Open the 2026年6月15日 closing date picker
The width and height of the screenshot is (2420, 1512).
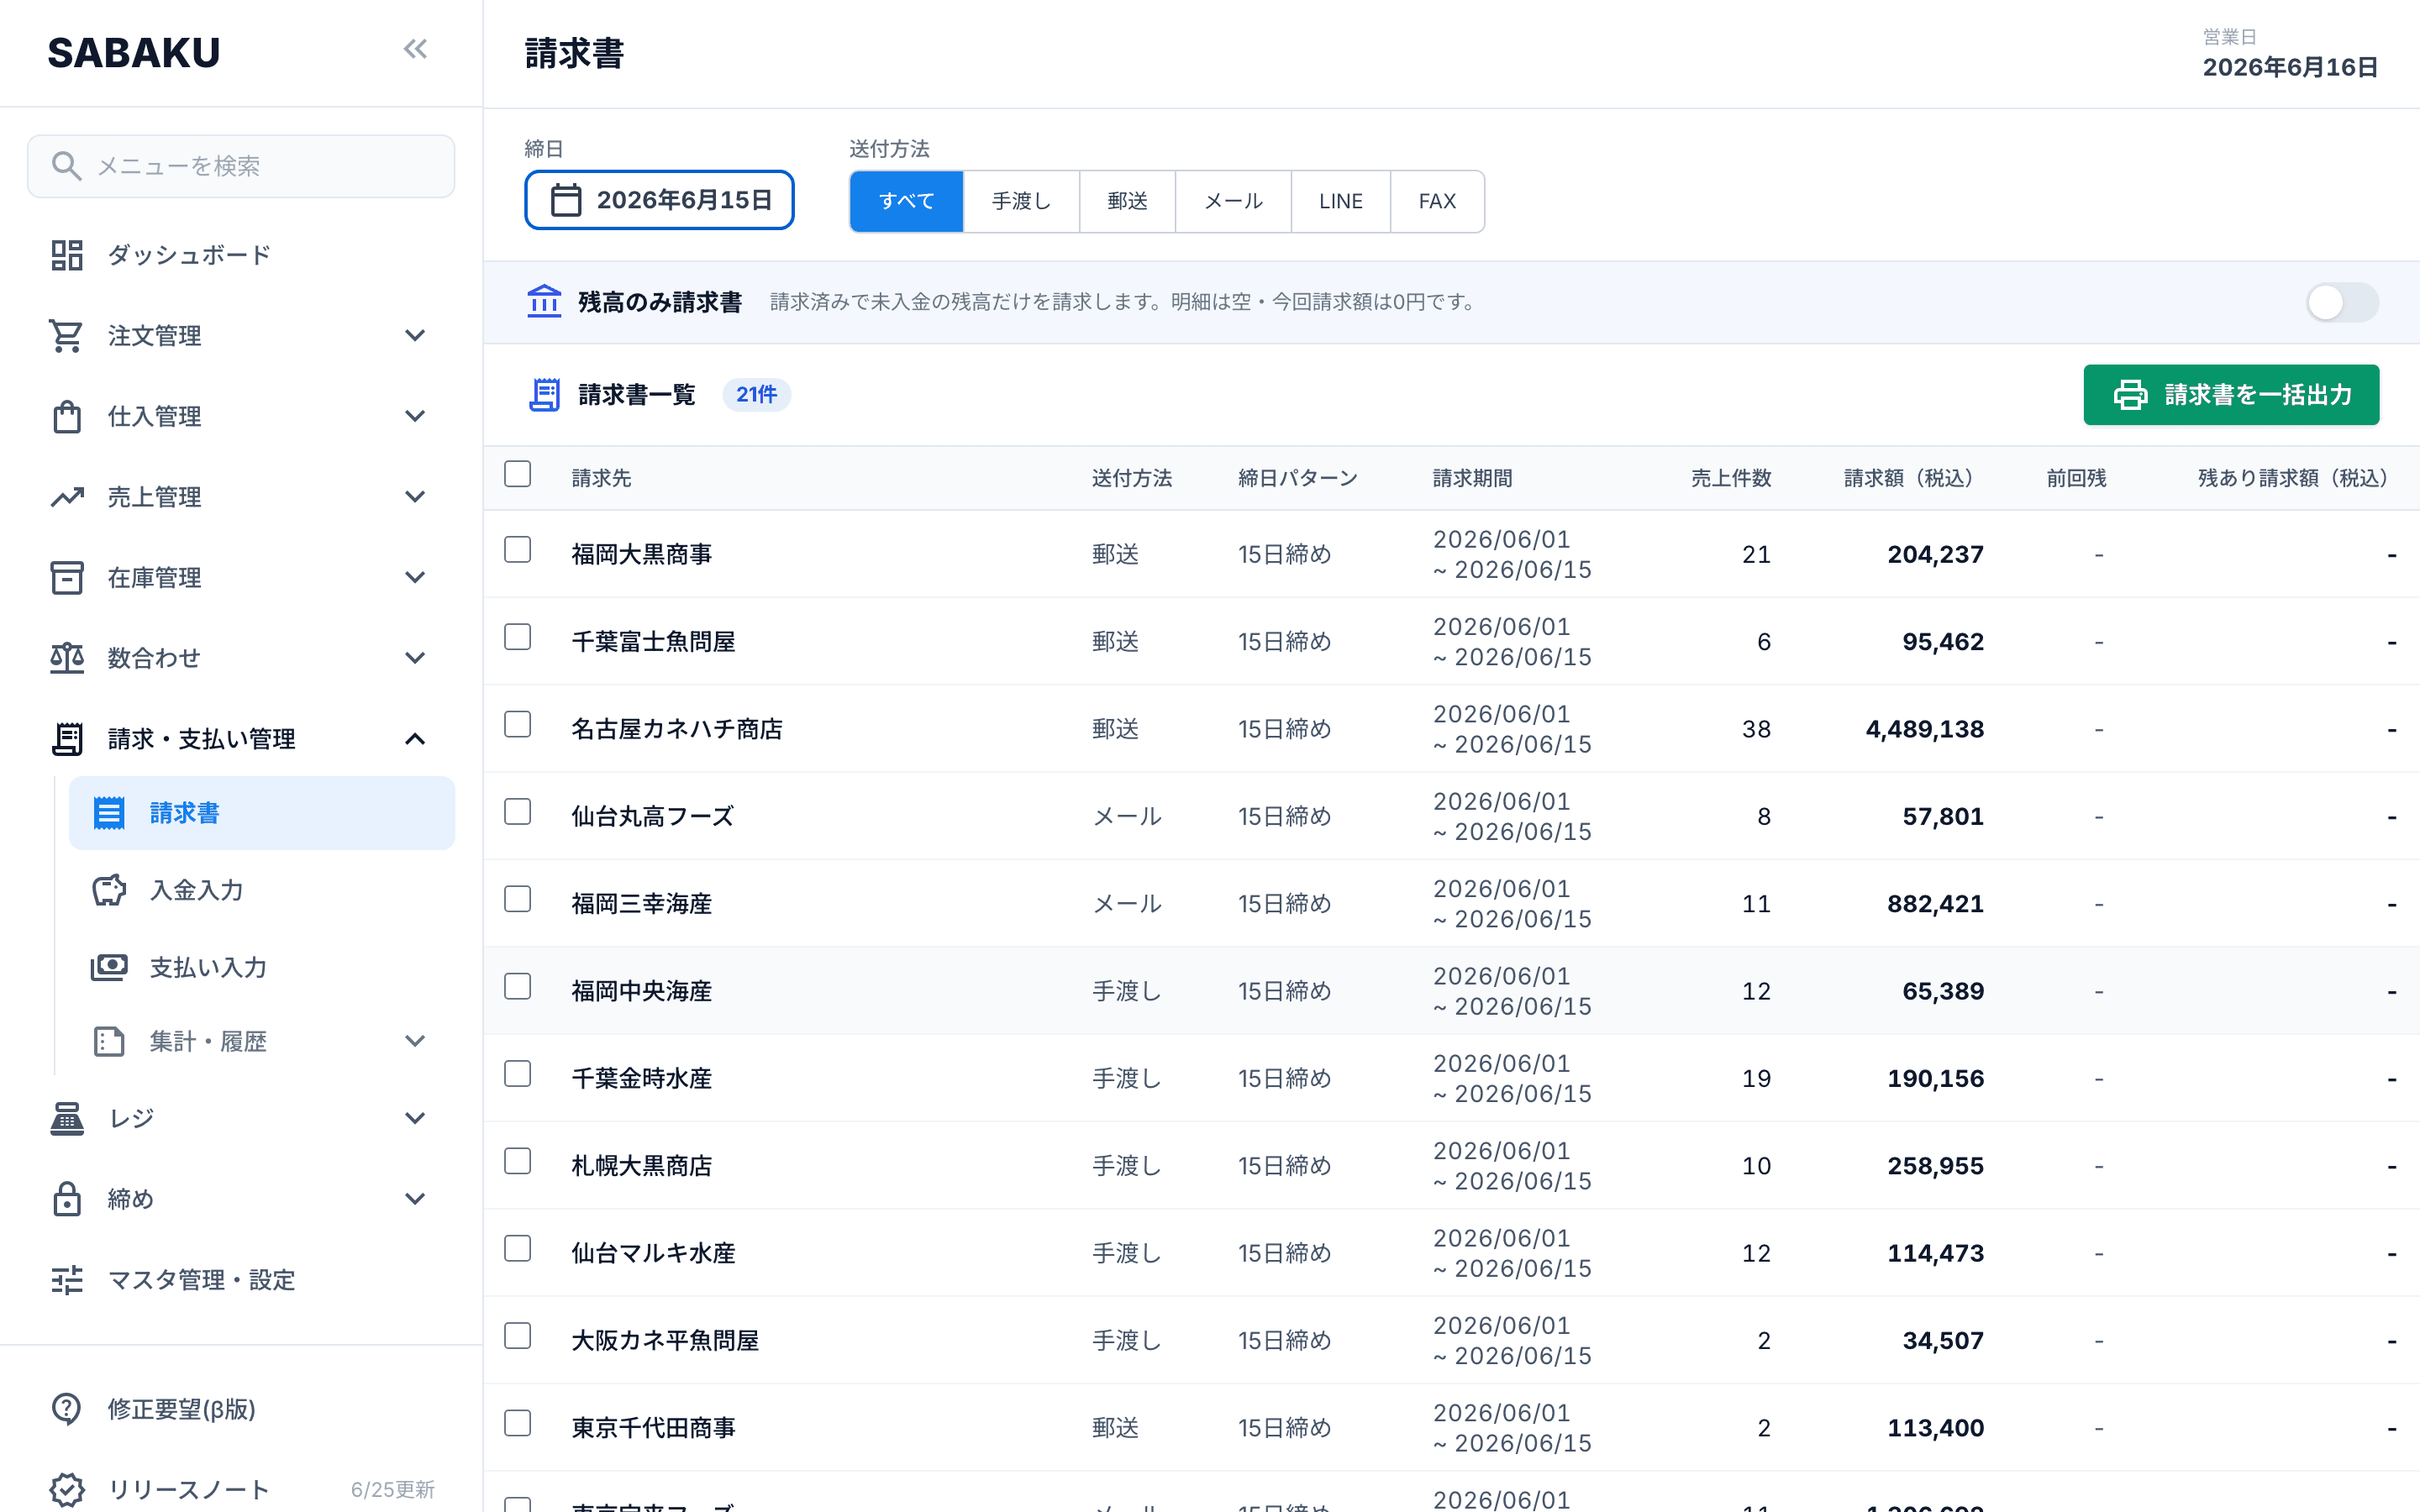pyautogui.click(x=659, y=200)
